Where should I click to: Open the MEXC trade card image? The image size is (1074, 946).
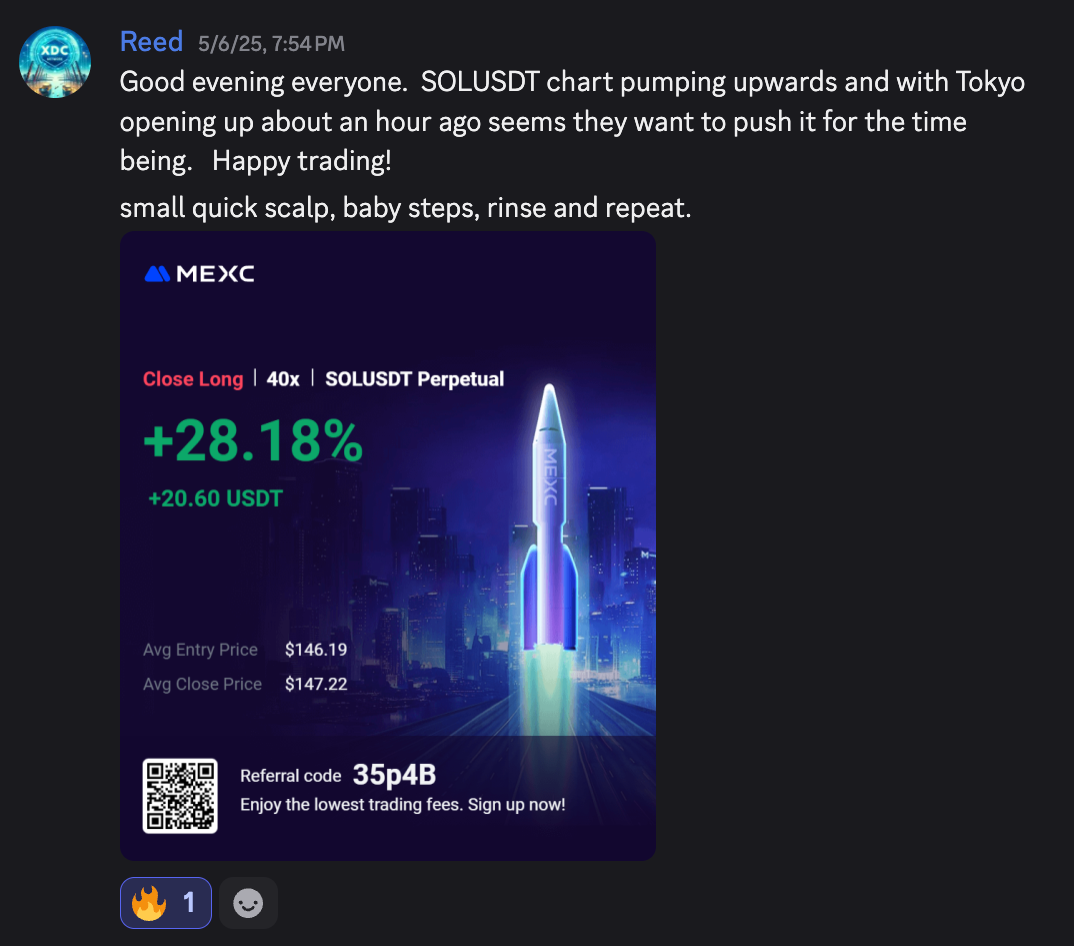(x=388, y=546)
